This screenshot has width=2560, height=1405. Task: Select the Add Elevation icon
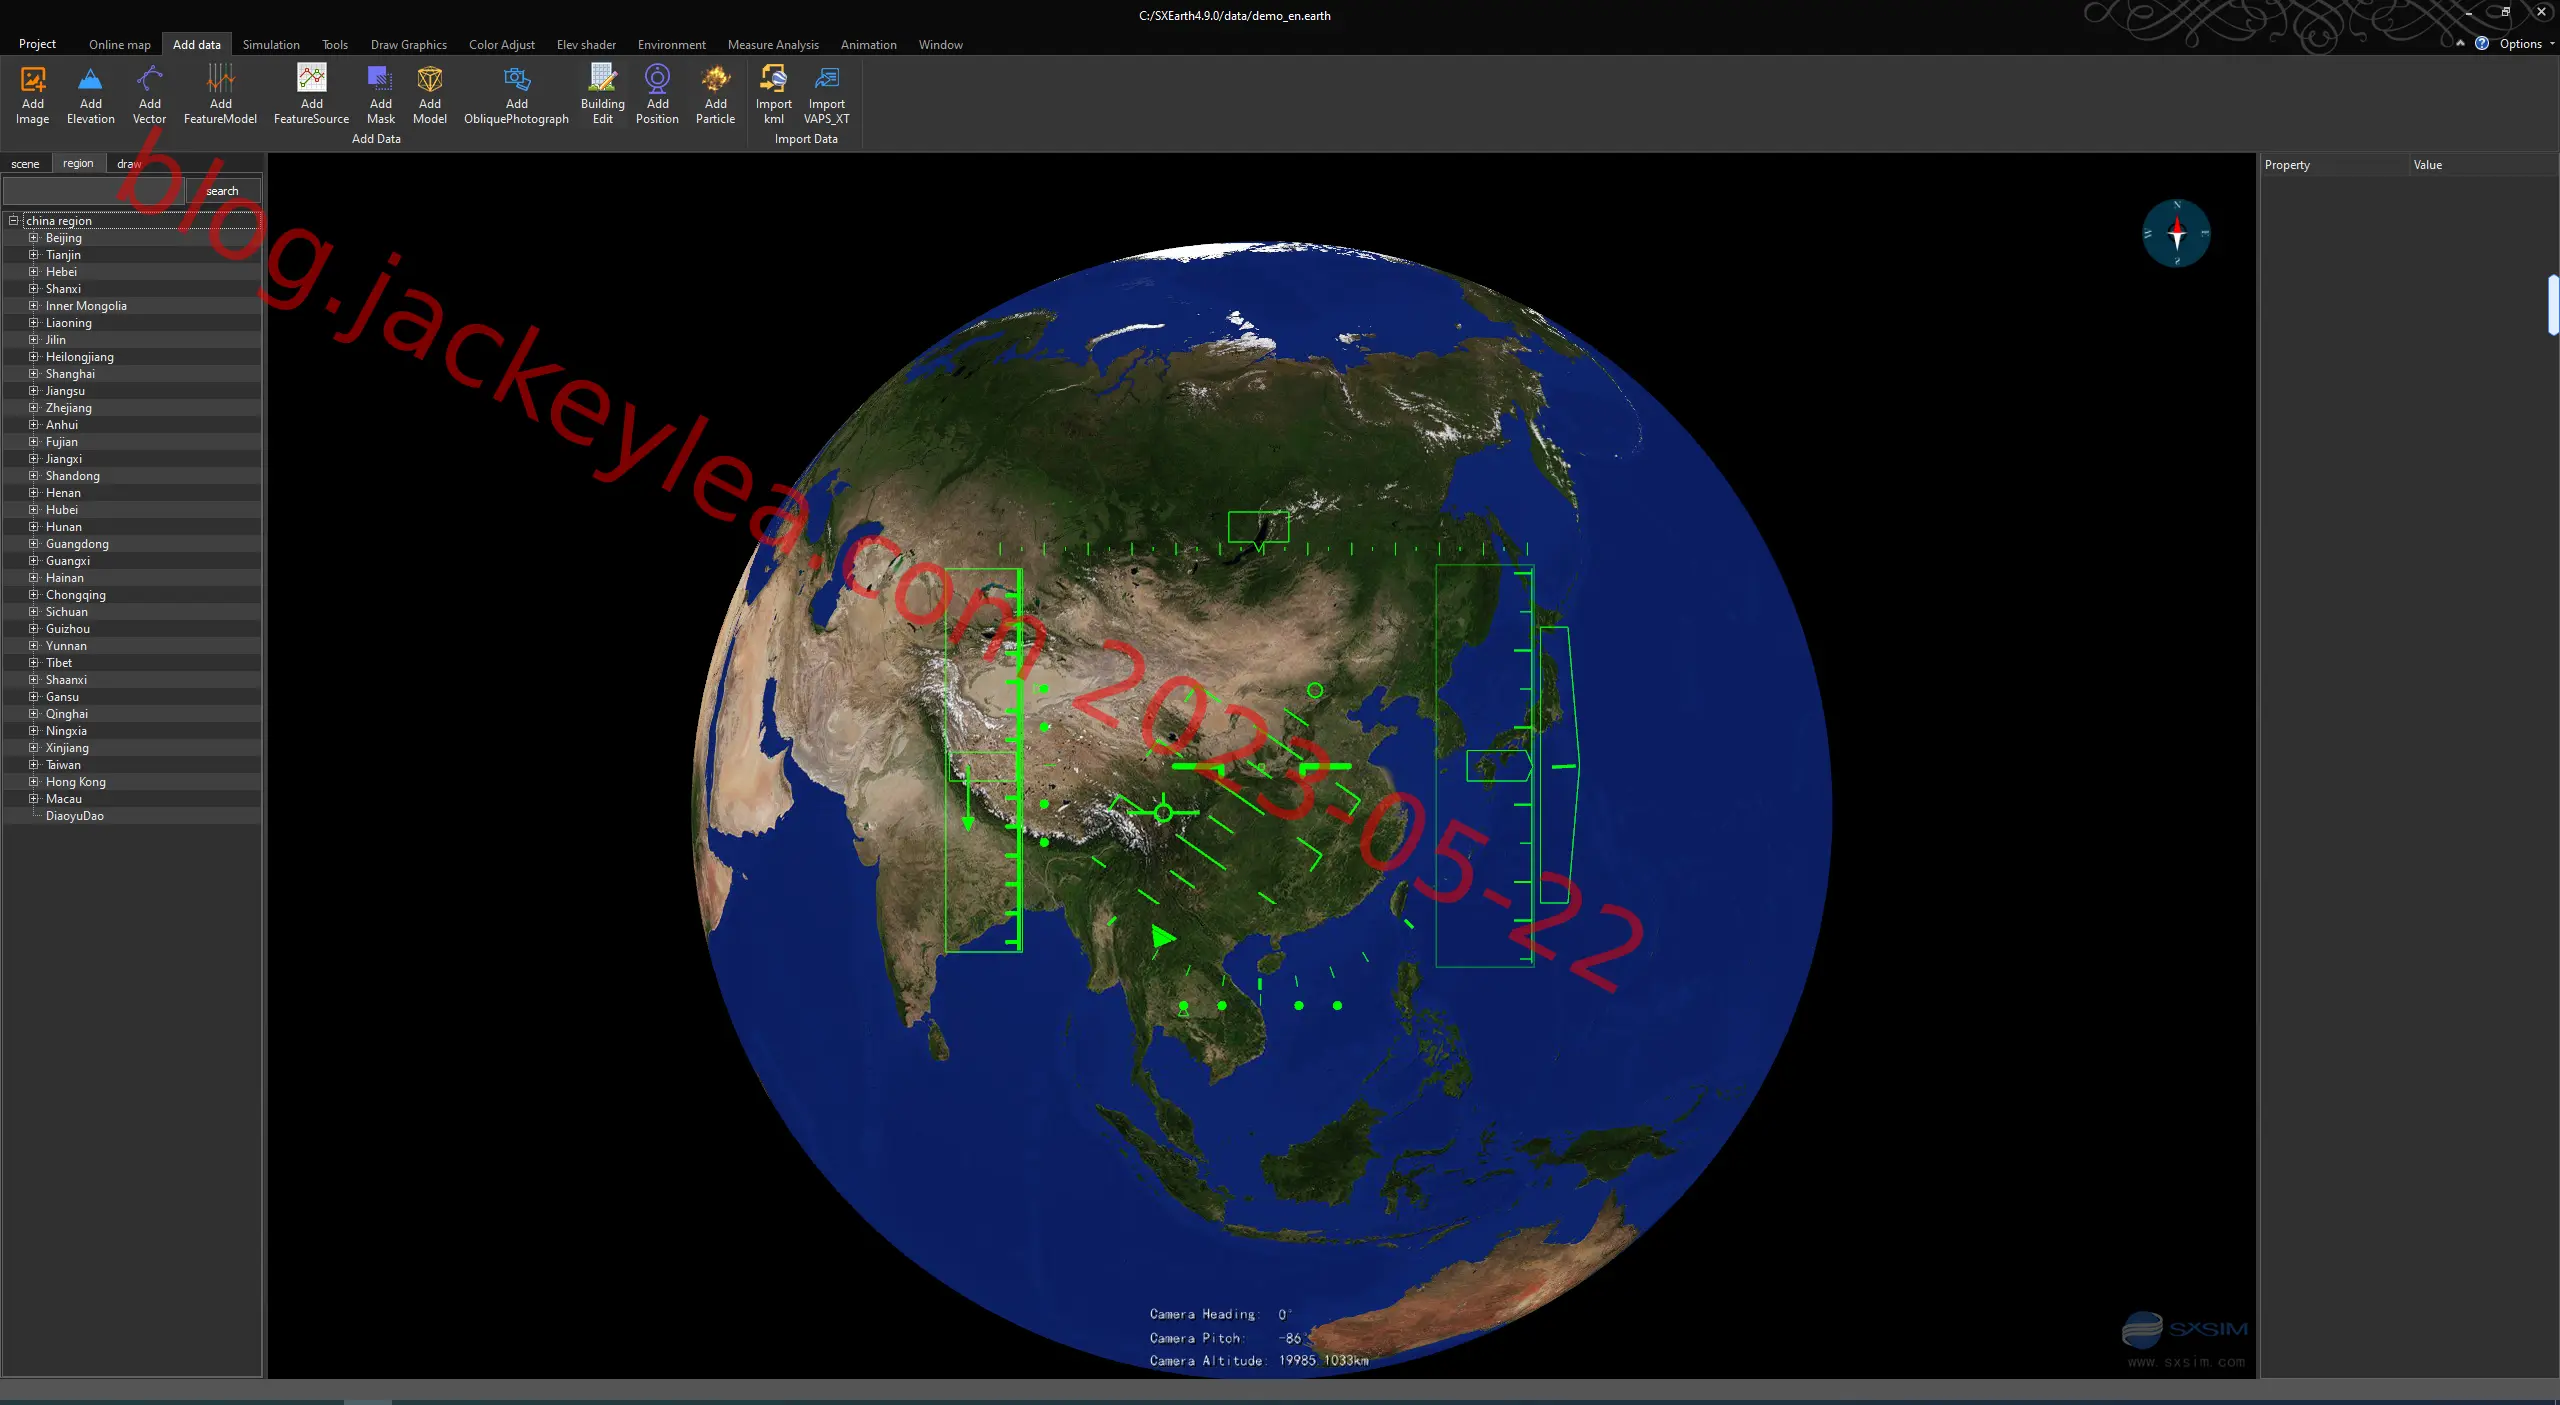pyautogui.click(x=90, y=95)
